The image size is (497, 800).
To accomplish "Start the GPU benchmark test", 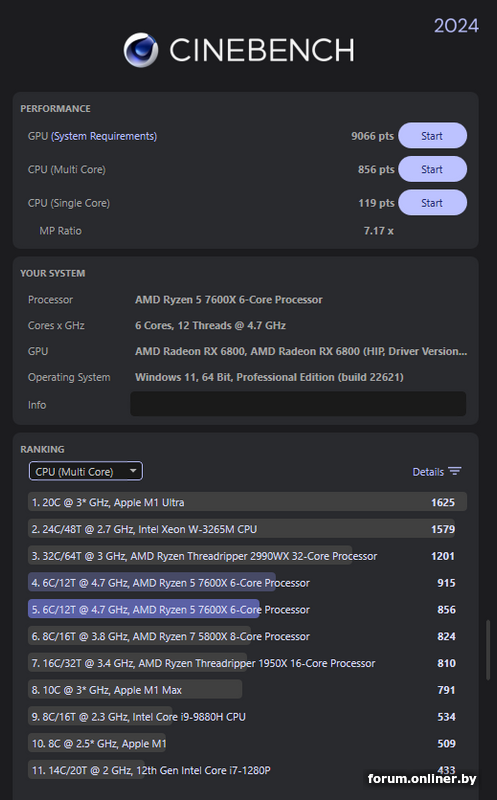I will (x=432, y=136).
